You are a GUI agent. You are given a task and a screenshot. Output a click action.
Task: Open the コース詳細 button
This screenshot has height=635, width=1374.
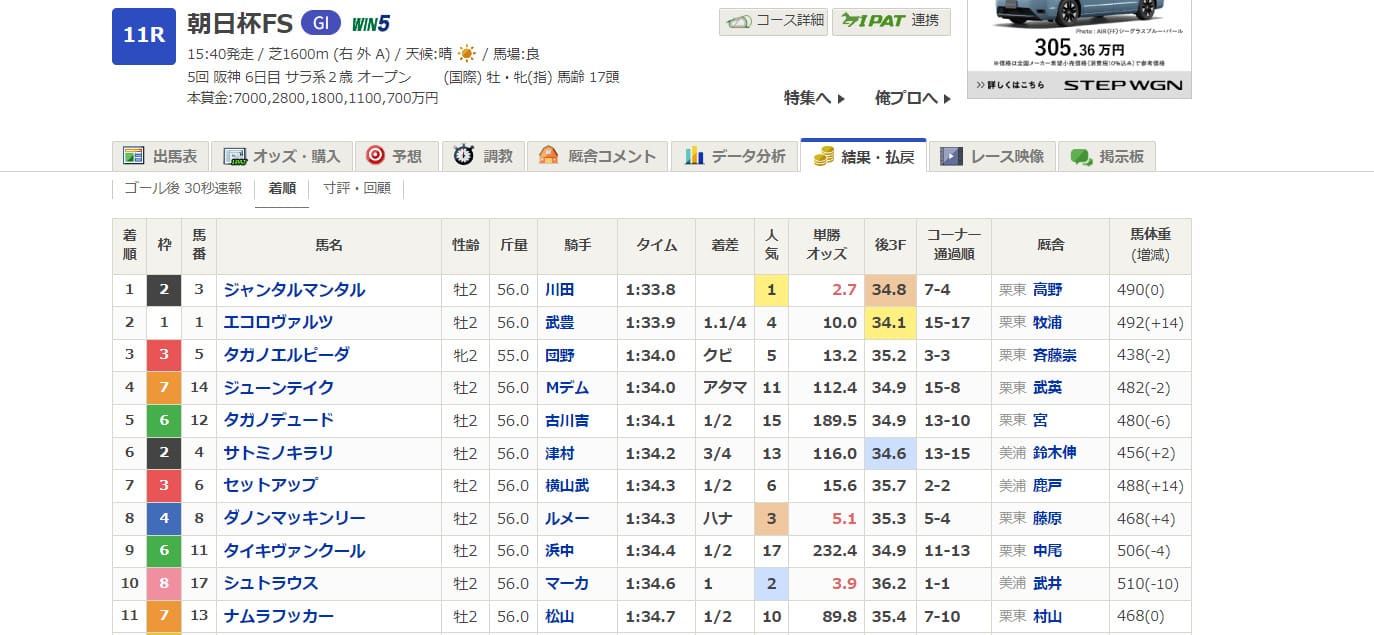point(773,21)
